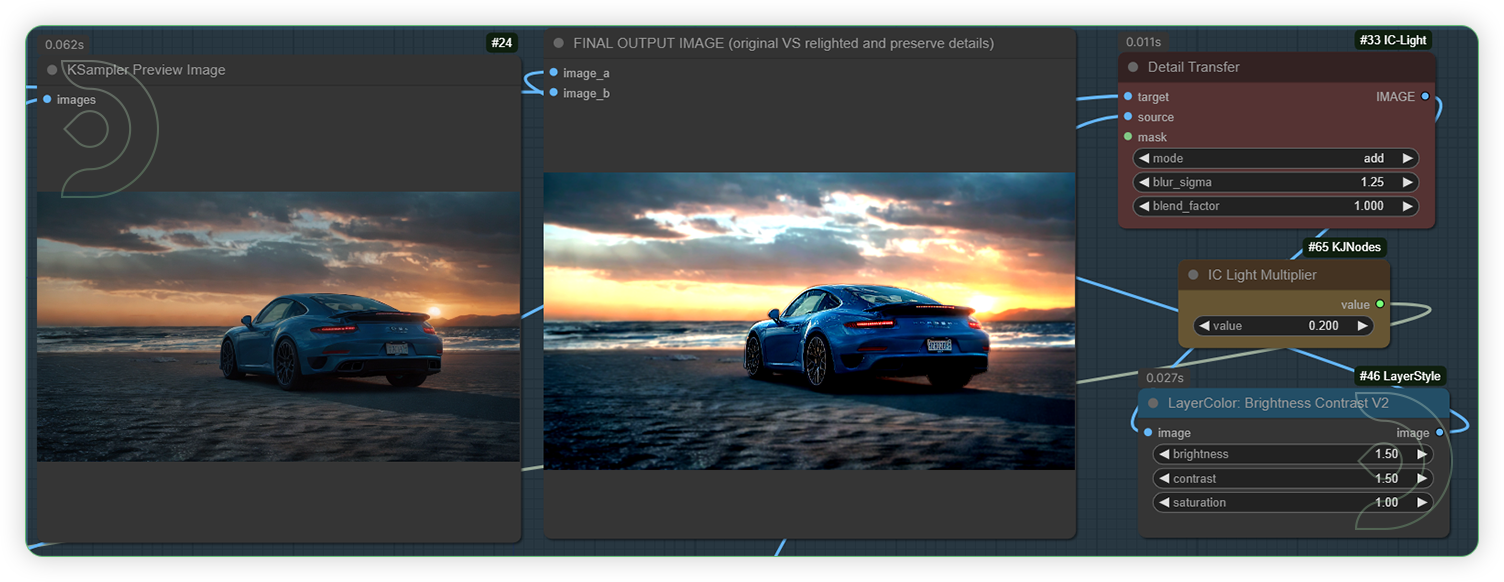Click the #46 LayerStyle badge
The image size is (1504, 582).
pyautogui.click(x=1400, y=376)
